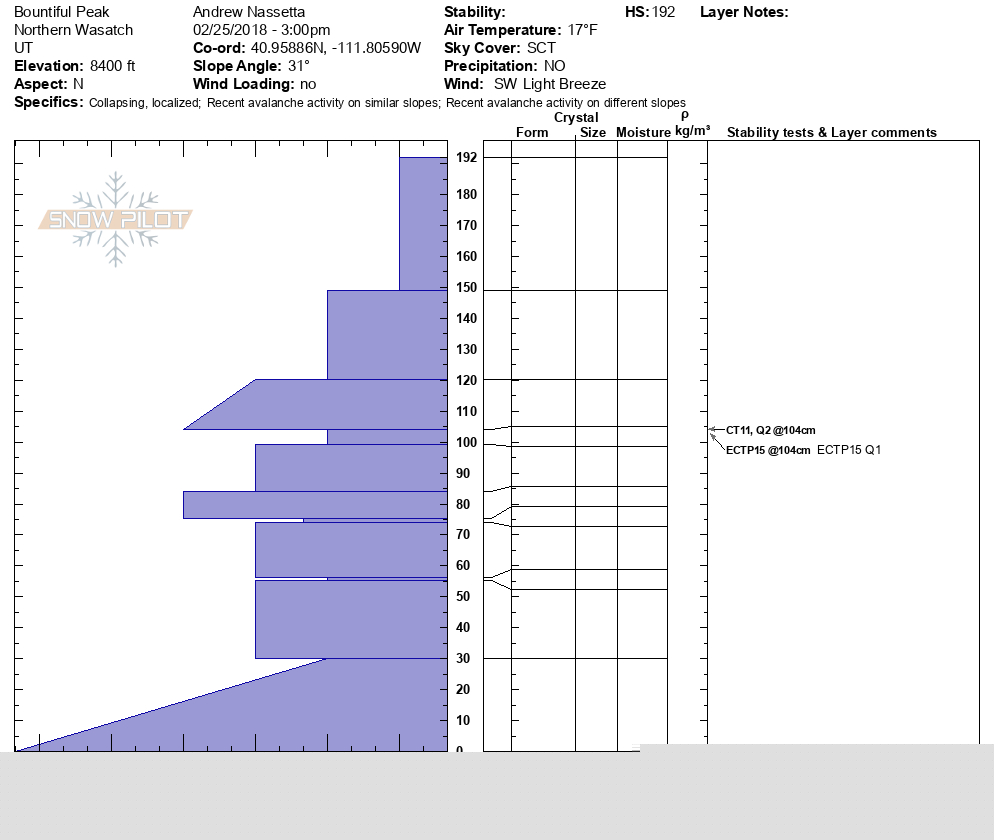
Task: Click the 100 depth label on axis
Action: point(467,443)
